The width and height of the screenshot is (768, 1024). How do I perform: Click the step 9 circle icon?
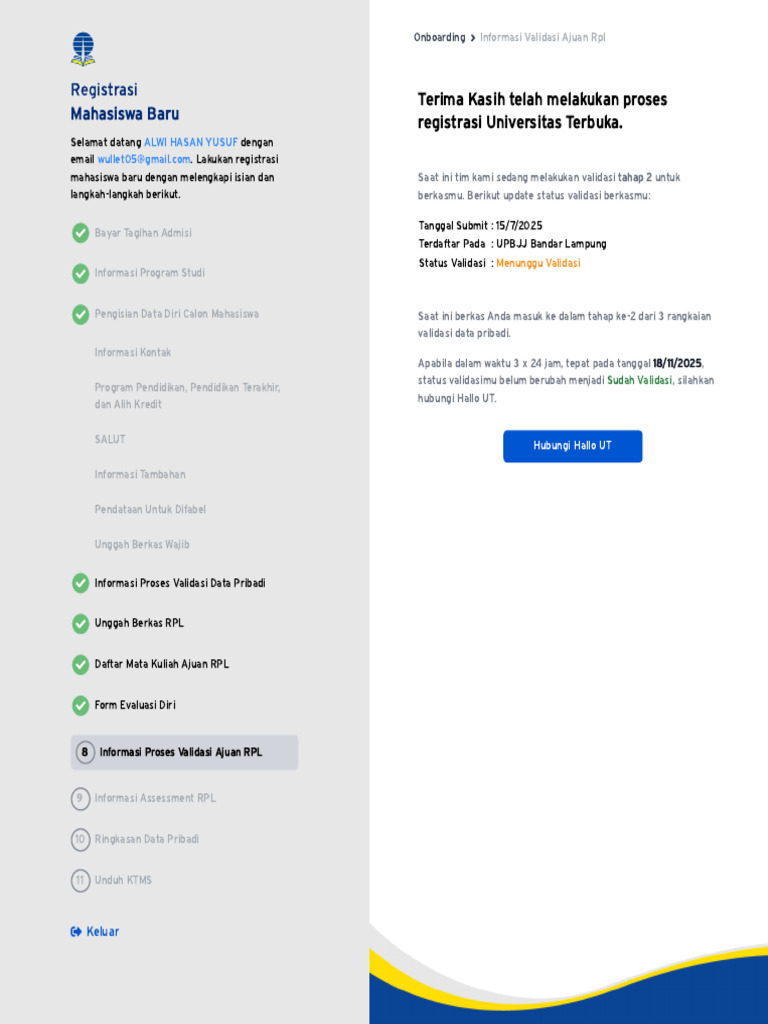tap(80, 799)
